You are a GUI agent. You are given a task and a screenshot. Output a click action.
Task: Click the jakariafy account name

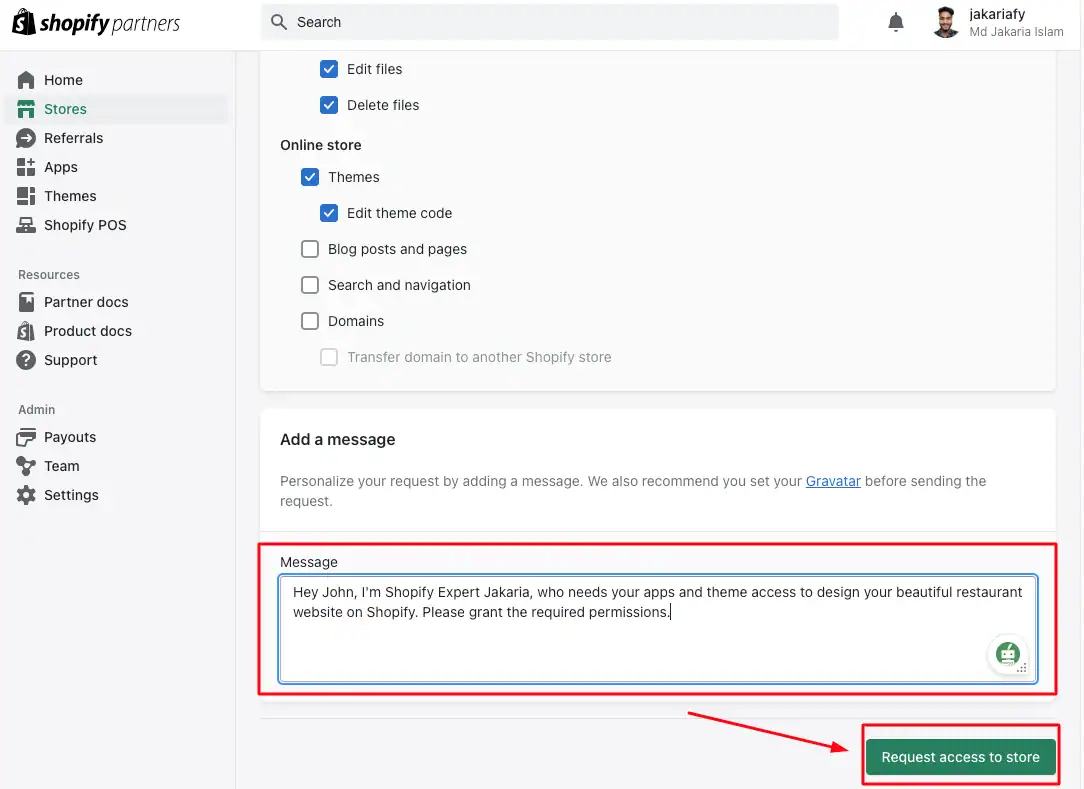click(x=997, y=14)
